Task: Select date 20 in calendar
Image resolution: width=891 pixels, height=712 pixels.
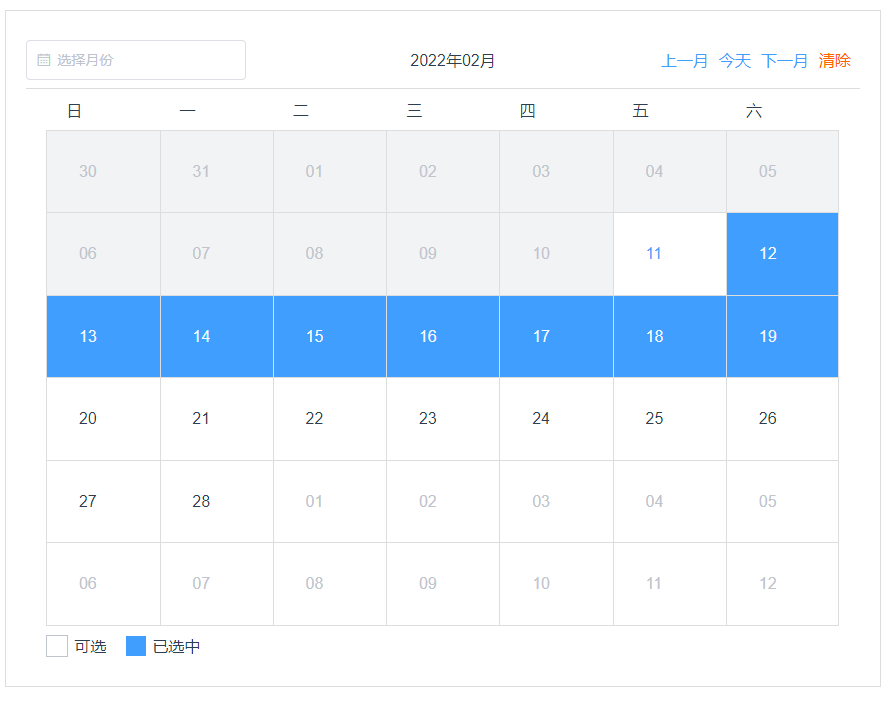Action: point(103,419)
